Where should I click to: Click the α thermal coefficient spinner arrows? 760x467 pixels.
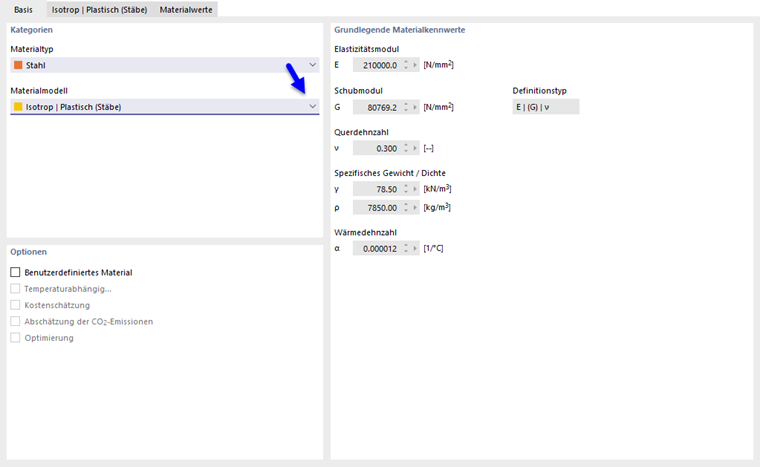click(406, 248)
